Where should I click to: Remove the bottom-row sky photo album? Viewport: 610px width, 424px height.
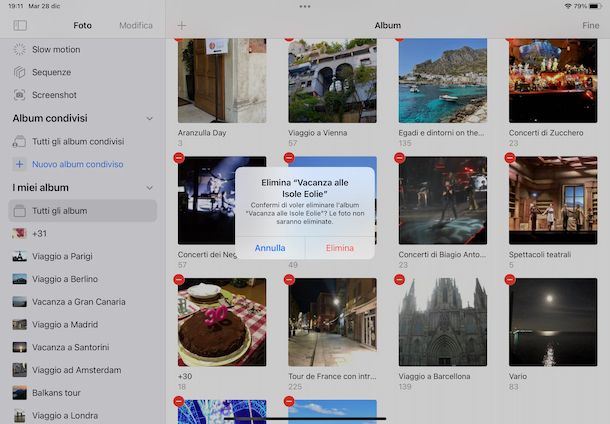tap(289, 401)
